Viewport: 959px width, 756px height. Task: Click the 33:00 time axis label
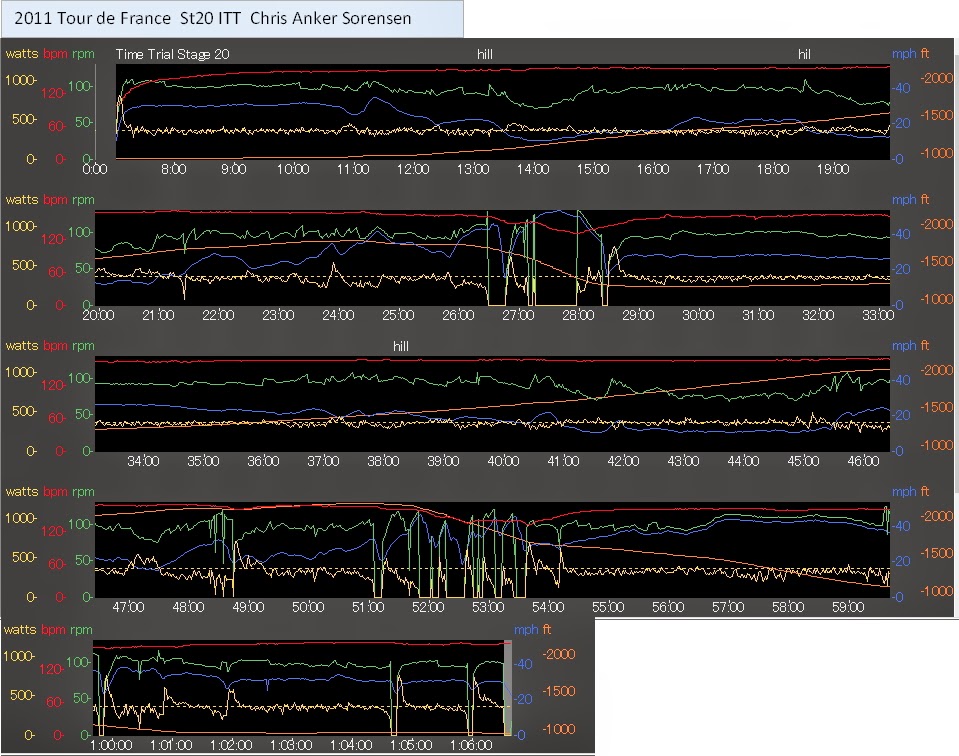pyautogui.click(x=877, y=315)
